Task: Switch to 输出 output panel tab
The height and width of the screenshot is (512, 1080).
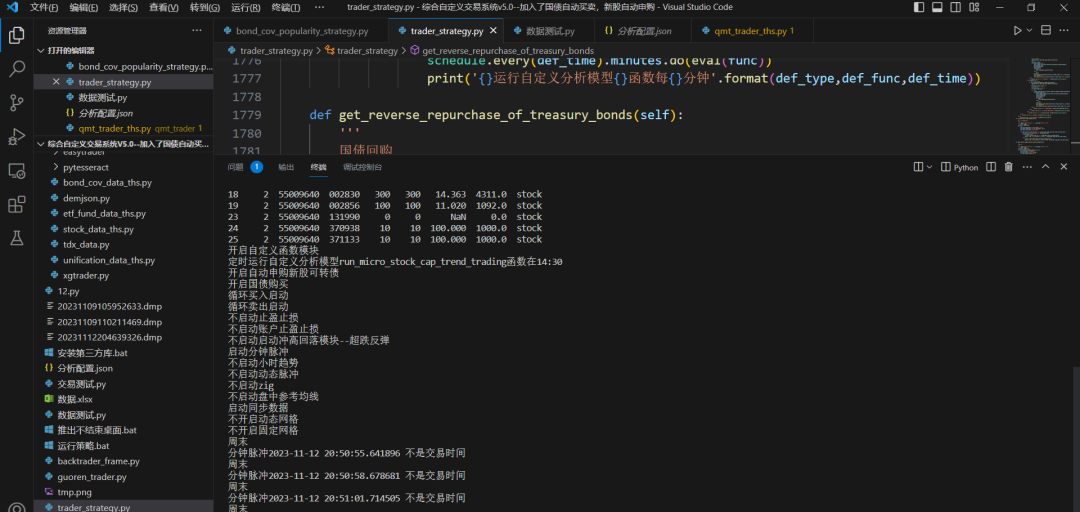Action: tap(286, 167)
